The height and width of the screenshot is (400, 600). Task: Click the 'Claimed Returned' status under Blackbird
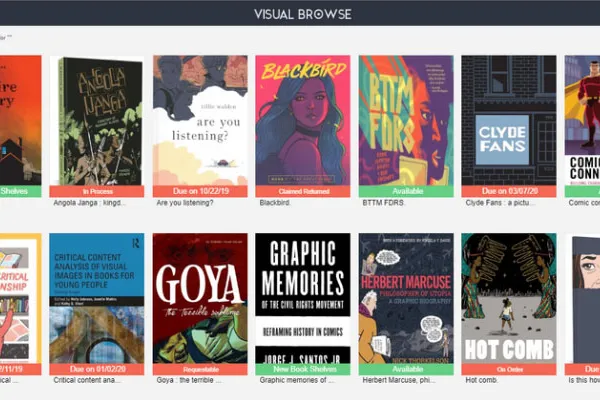303,191
